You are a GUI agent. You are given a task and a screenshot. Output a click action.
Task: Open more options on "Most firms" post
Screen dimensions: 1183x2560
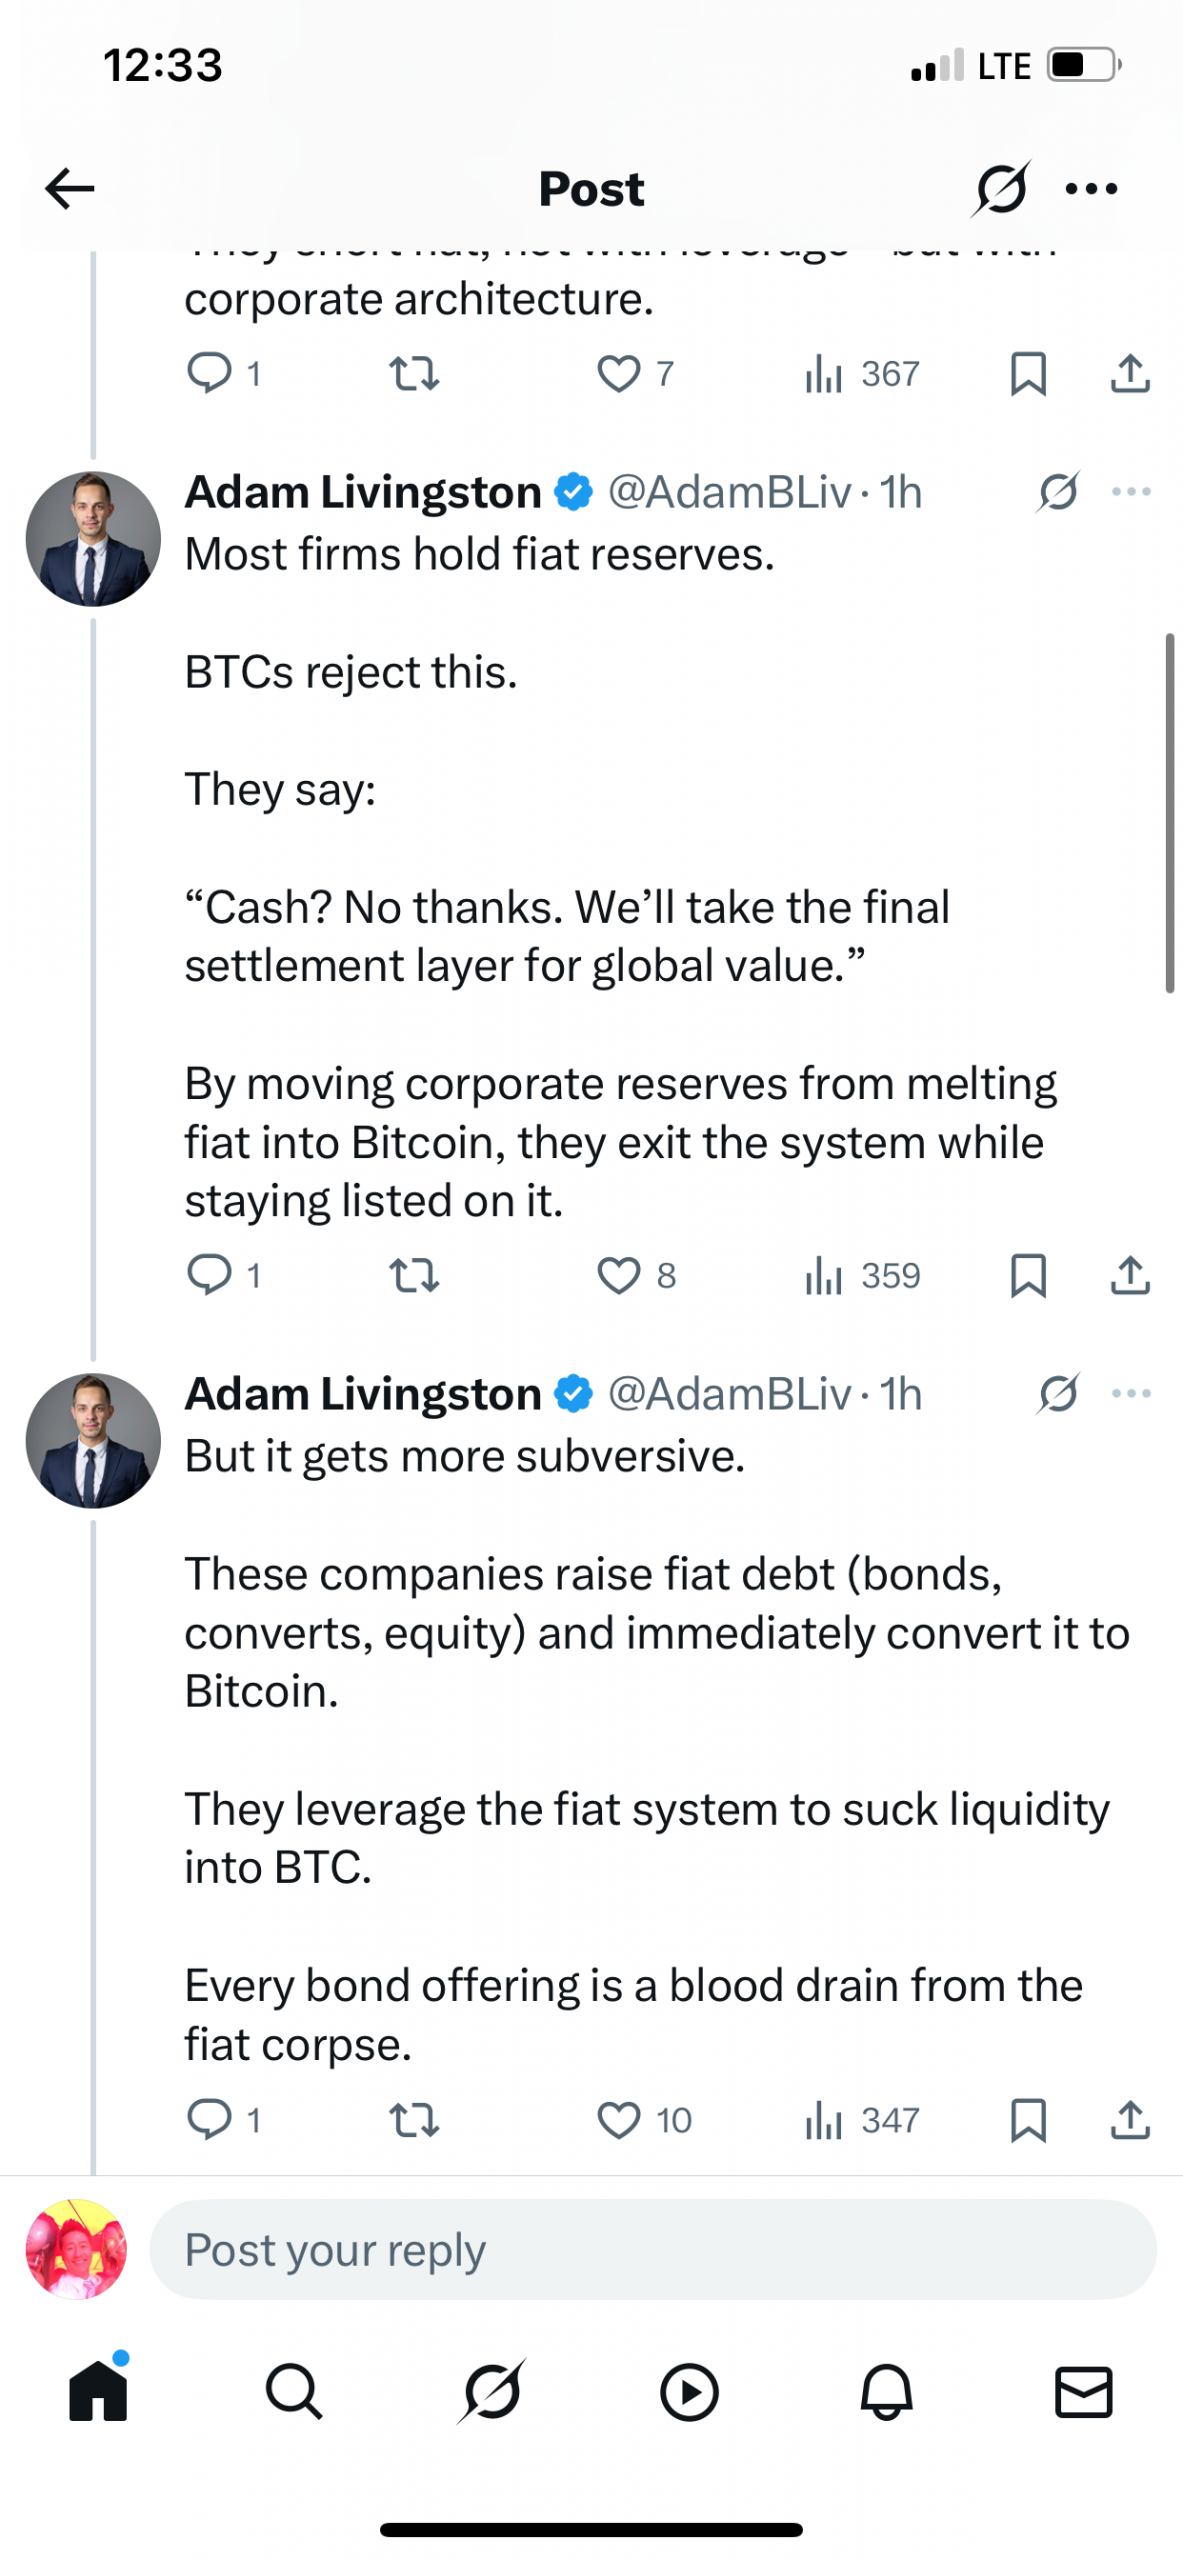[1131, 492]
